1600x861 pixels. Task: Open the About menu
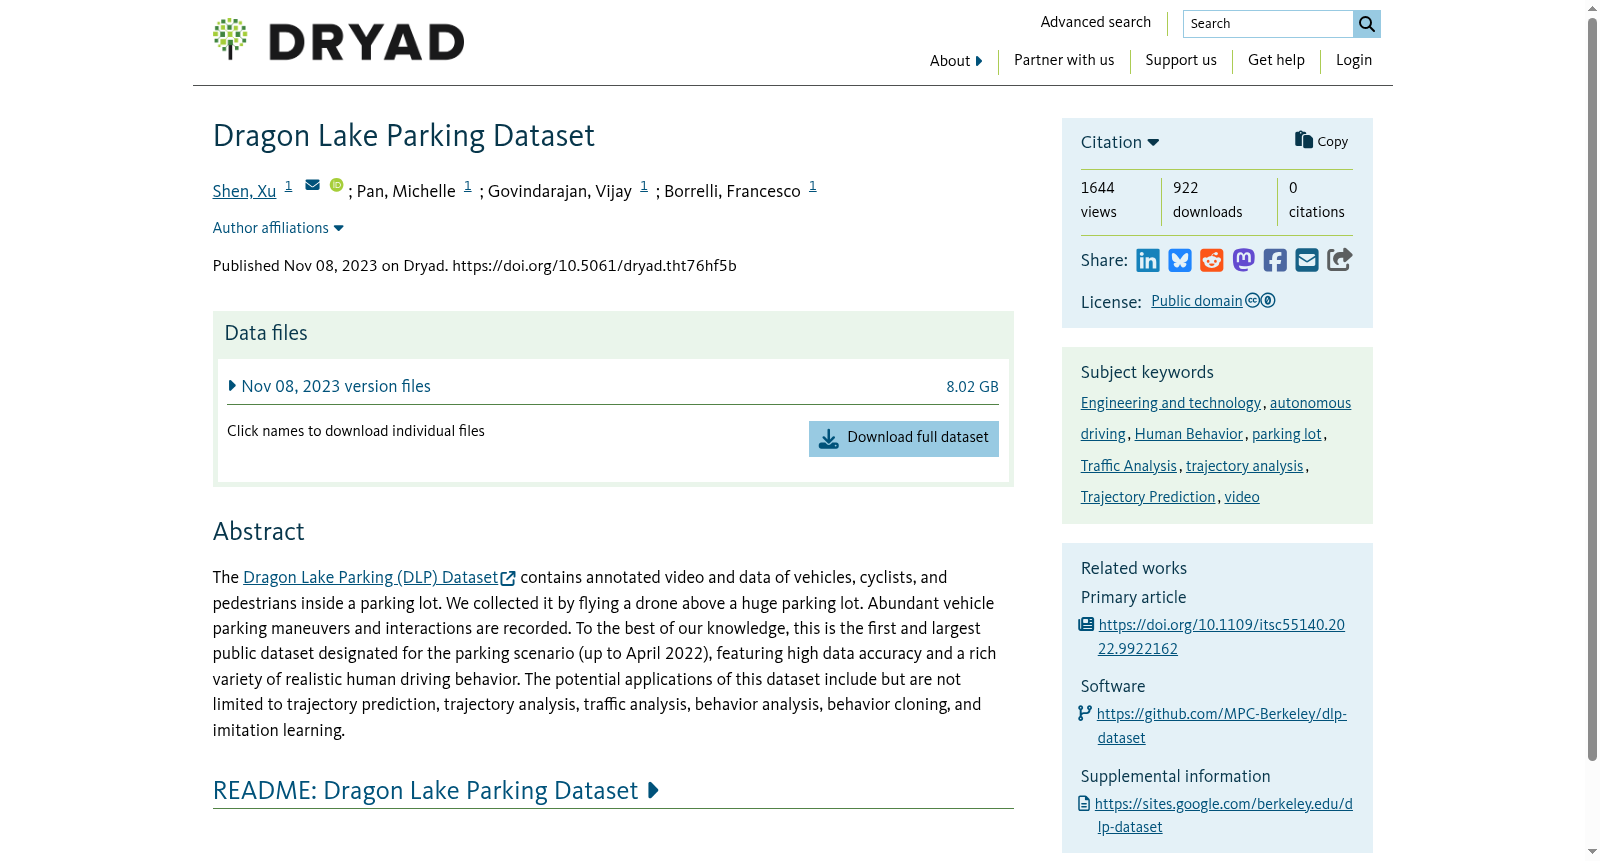(x=956, y=61)
